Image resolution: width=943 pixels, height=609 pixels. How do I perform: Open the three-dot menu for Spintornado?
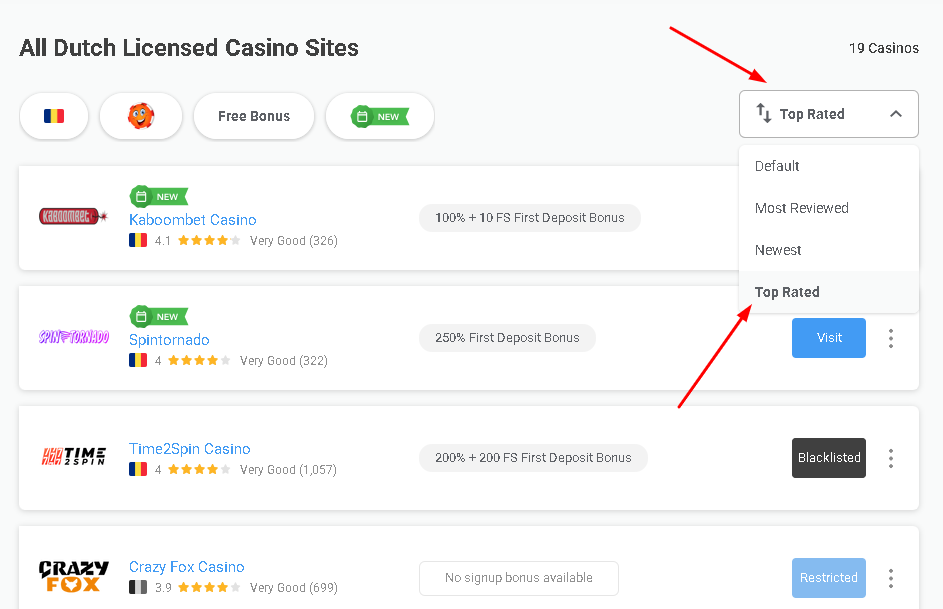(x=890, y=337)
